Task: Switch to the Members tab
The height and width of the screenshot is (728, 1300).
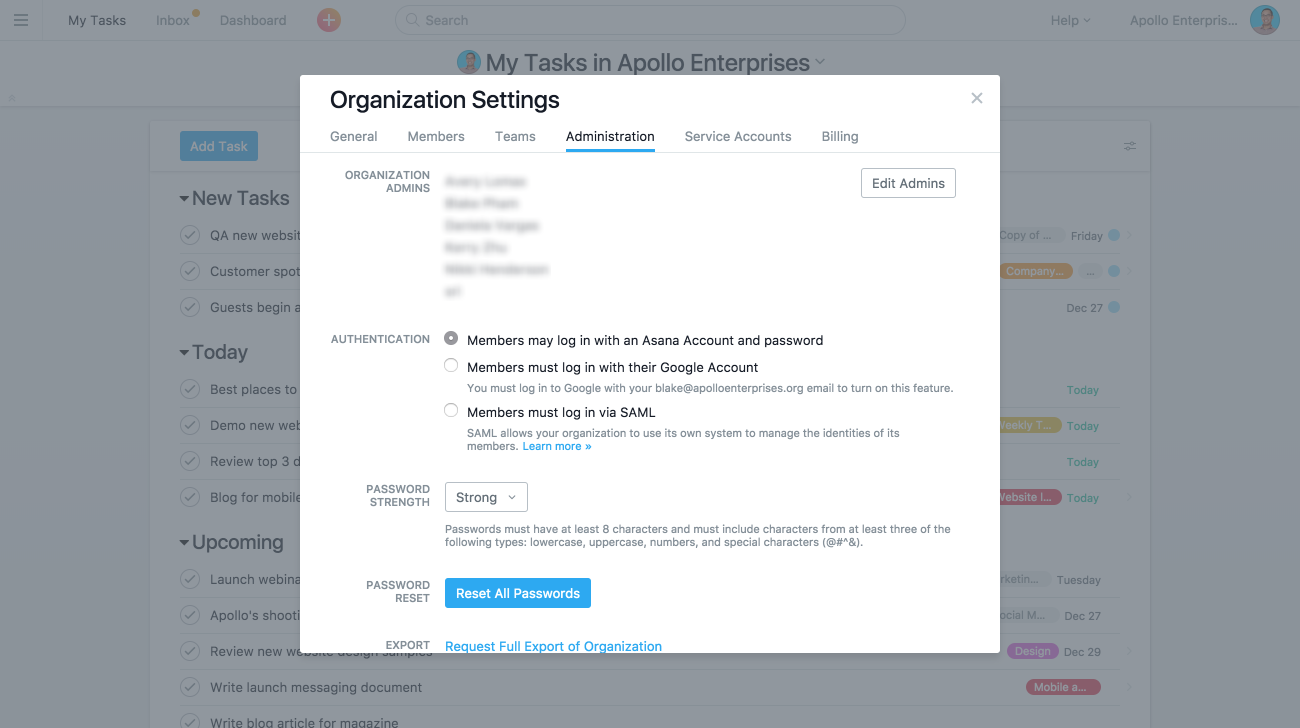Action: (x=436, y=136)
